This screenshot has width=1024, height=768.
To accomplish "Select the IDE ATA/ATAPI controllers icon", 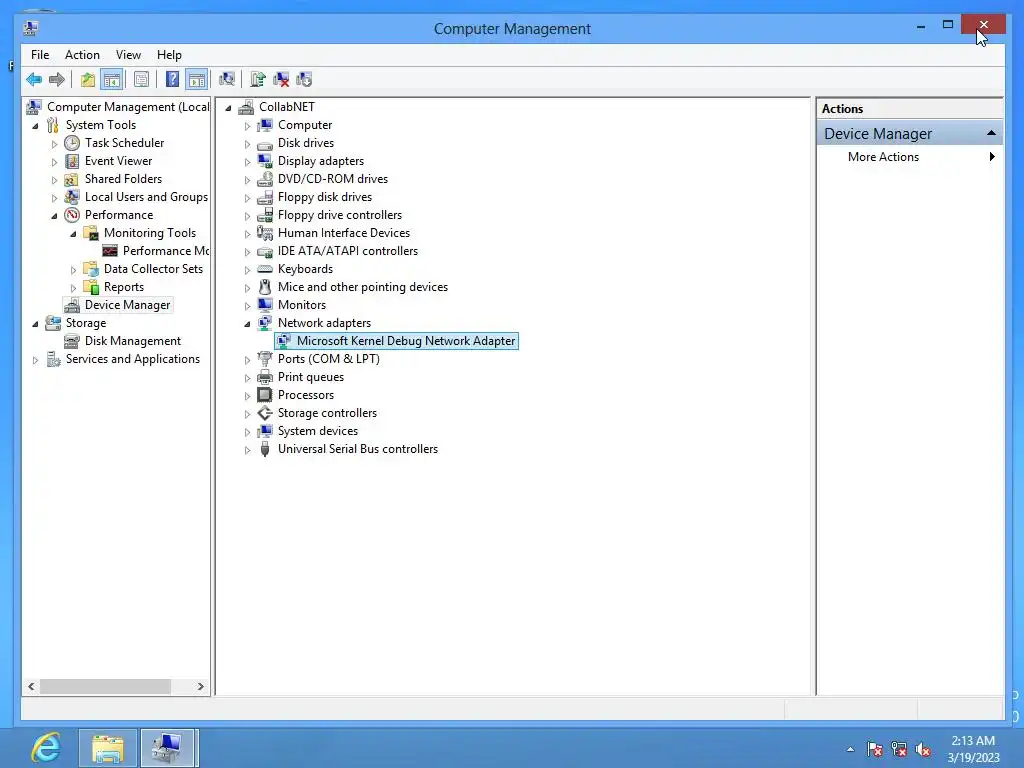I will [264, 251].
